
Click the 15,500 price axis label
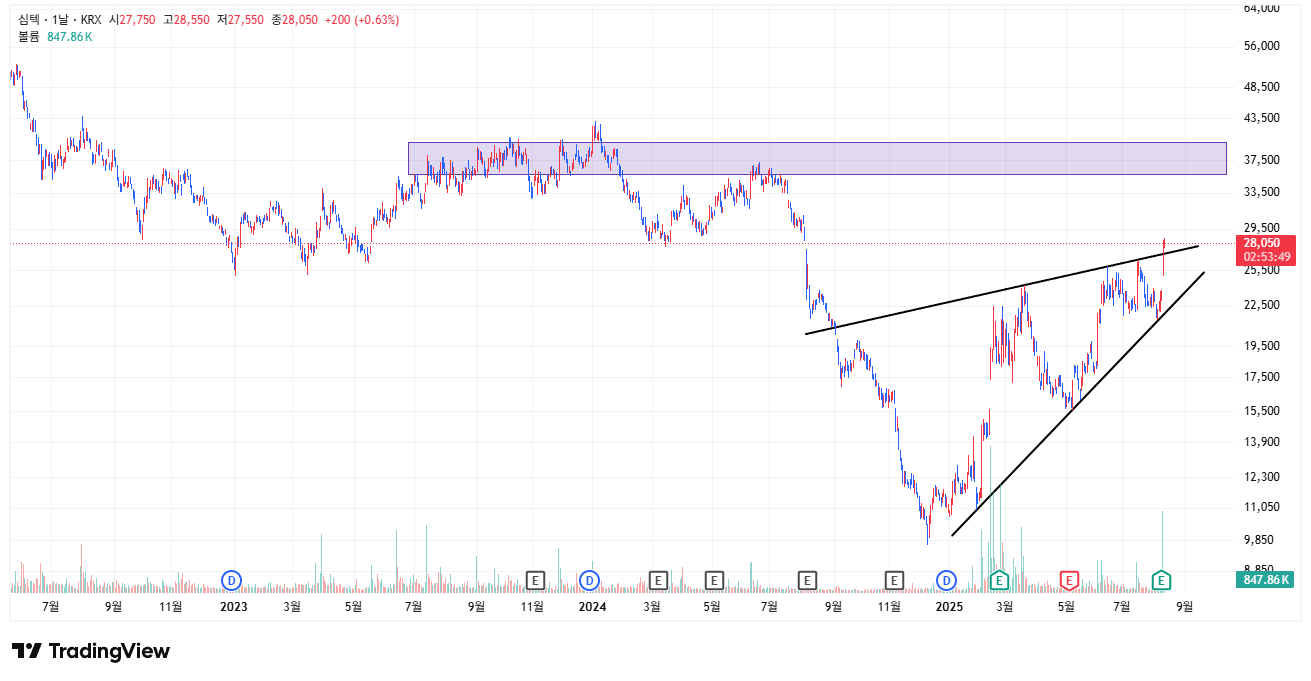pos(1262,411)
